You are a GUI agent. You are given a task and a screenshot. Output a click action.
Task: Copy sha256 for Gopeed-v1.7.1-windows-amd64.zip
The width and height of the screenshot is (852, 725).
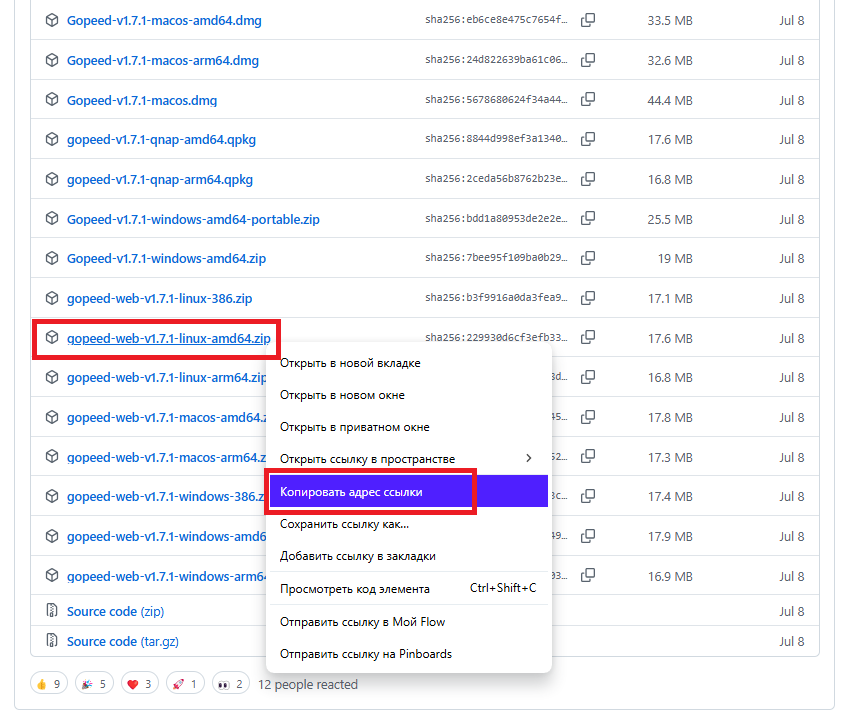[588, 258]
